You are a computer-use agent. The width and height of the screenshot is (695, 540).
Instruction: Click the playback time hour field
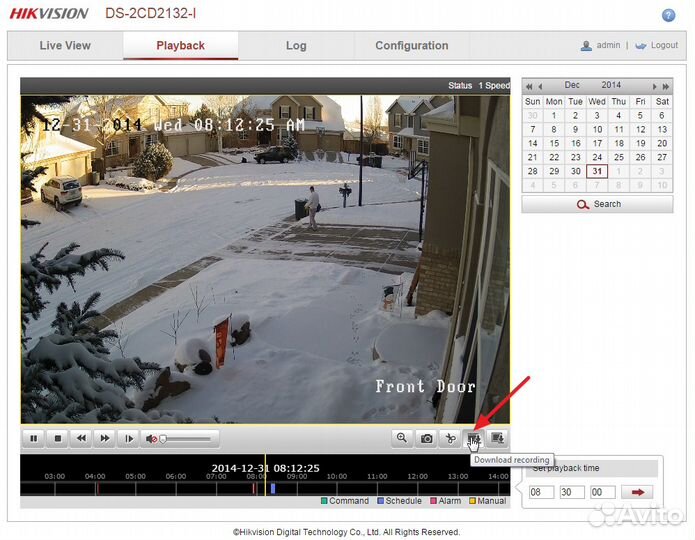pyautogui.click(x=540, y=492)
